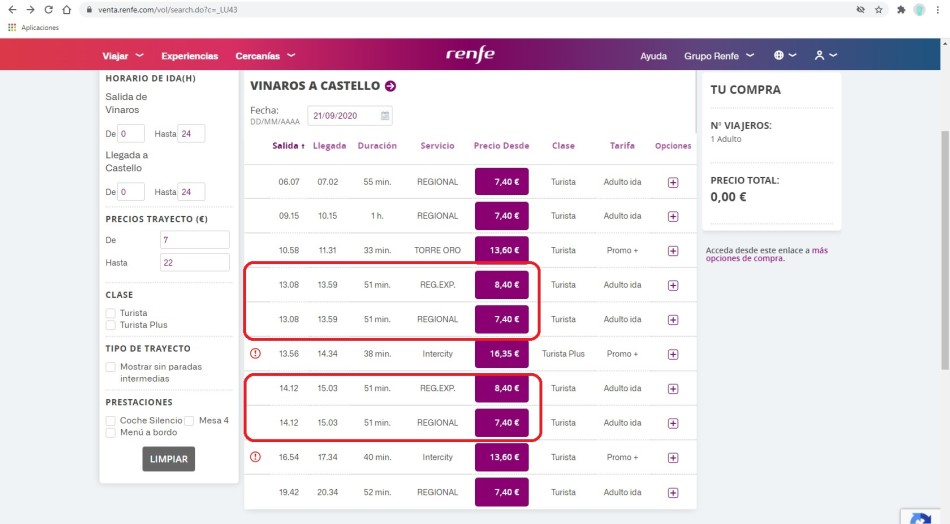The width and height of the screenshot is (950, 524).
Task: Click the Renfe logo
Action: coord(470,55)
